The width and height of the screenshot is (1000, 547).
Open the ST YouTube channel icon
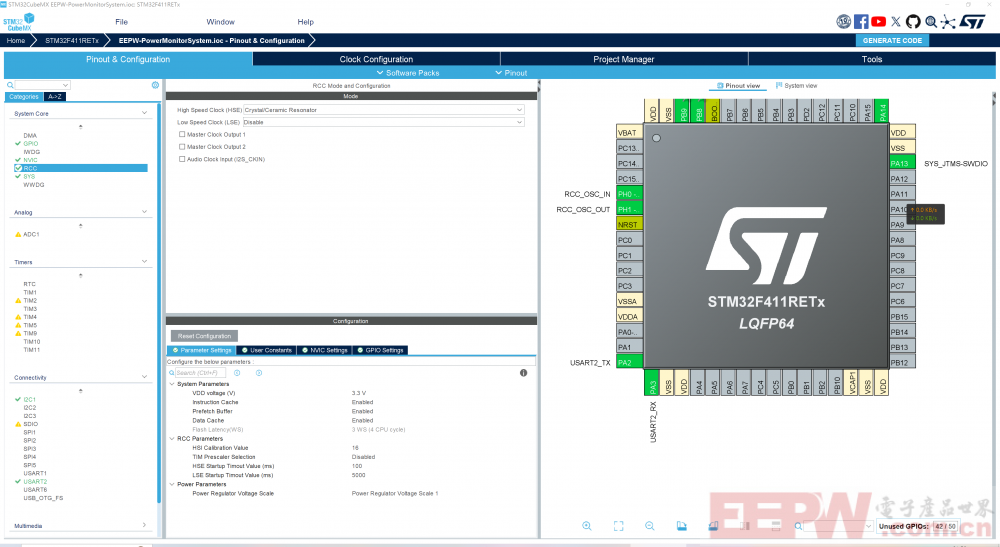click(x=878, y=22)
